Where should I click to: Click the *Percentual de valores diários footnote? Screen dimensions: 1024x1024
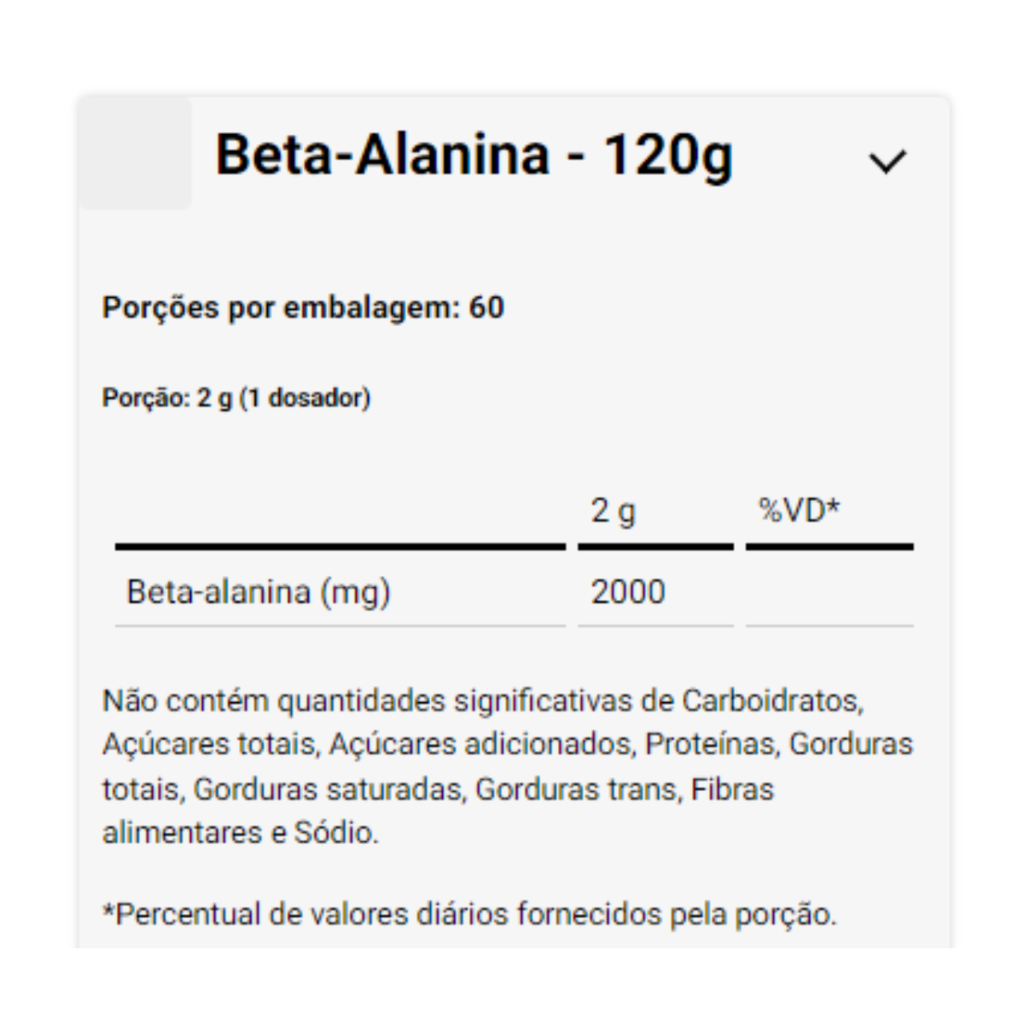coord(470,914)
